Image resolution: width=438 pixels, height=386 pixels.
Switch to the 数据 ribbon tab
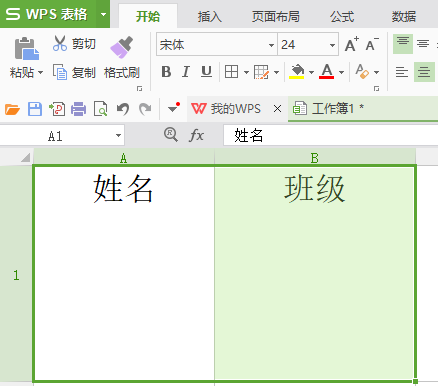(x=404, y=16)
